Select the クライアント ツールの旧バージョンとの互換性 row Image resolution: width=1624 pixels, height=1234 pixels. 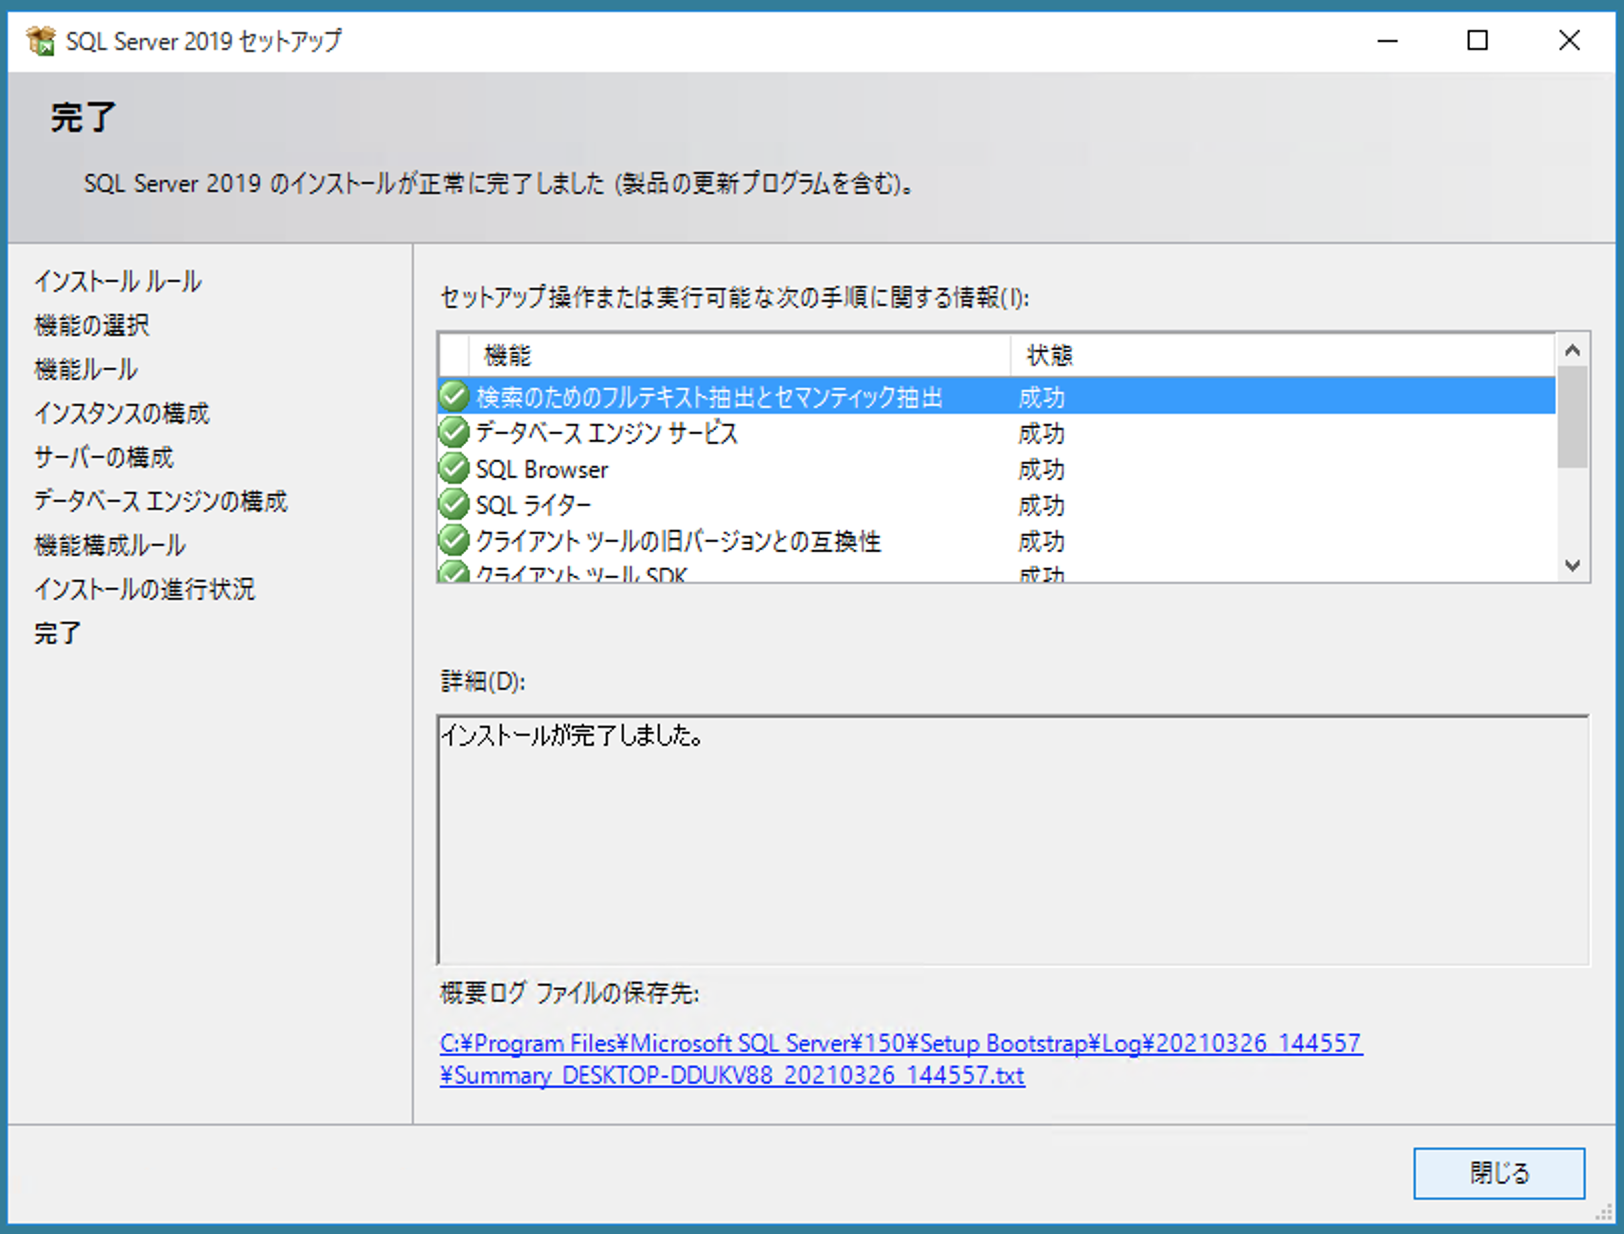997,541
